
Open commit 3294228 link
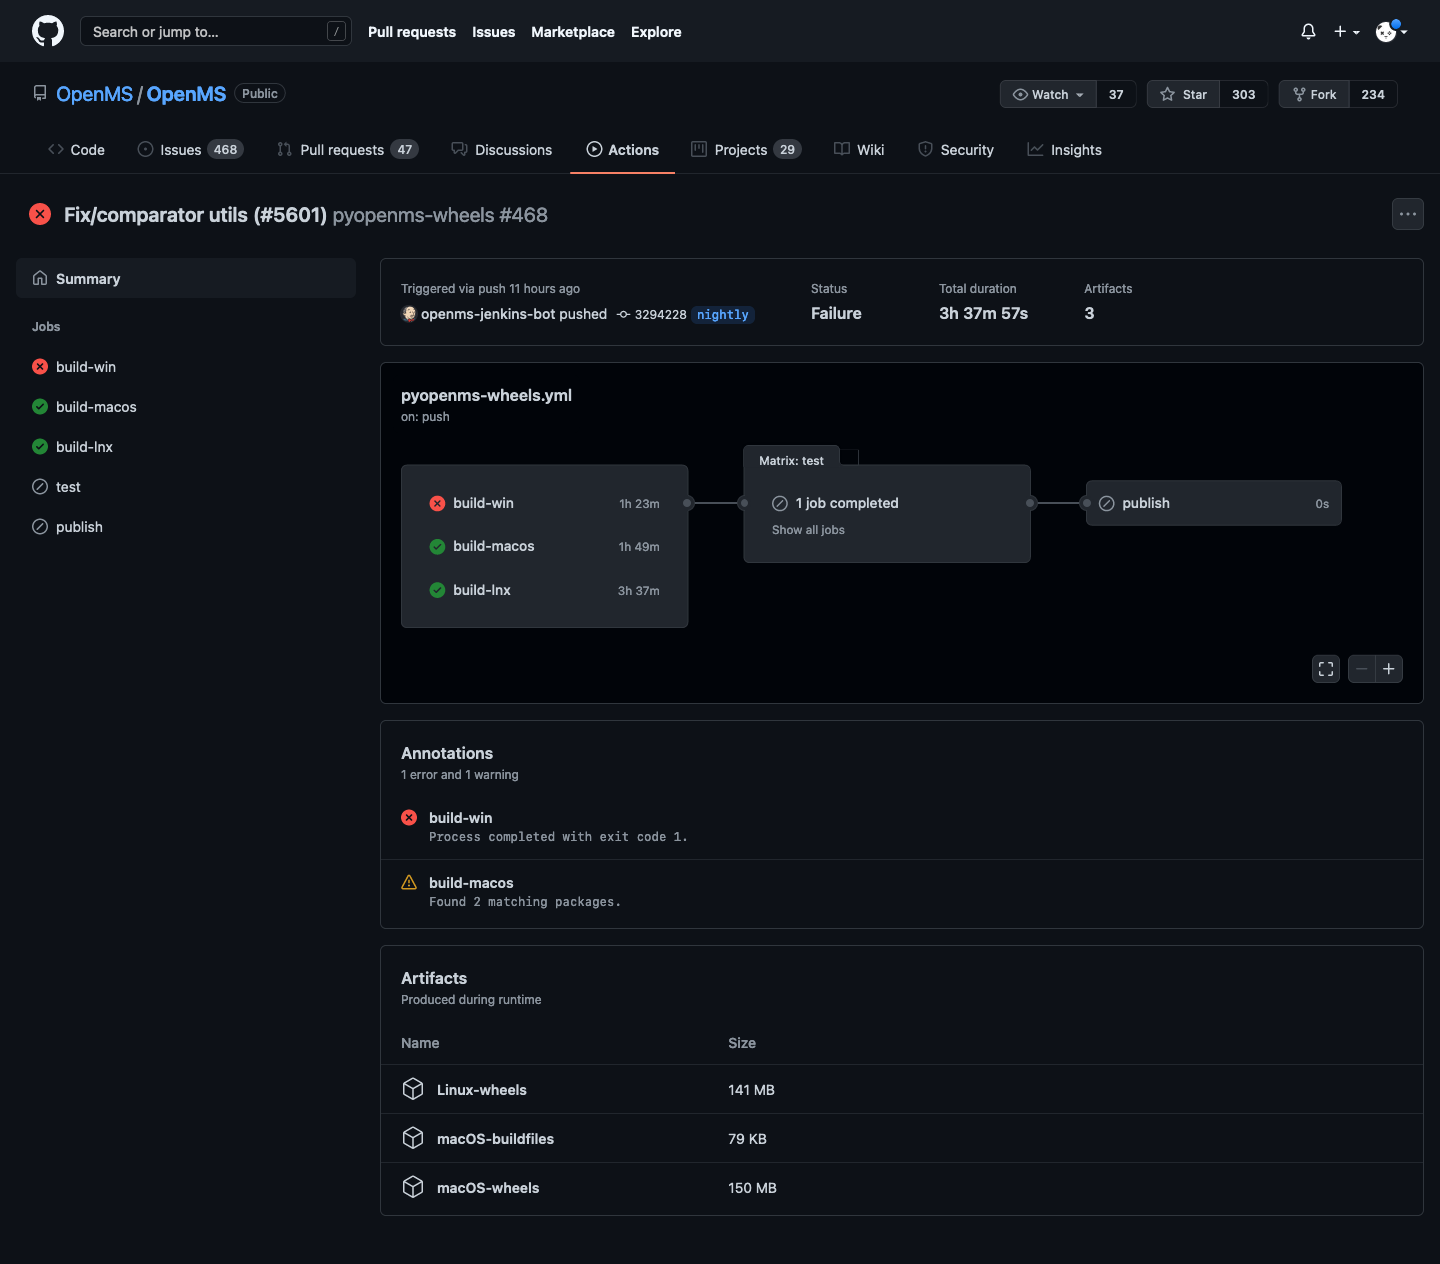click(660, 314)
